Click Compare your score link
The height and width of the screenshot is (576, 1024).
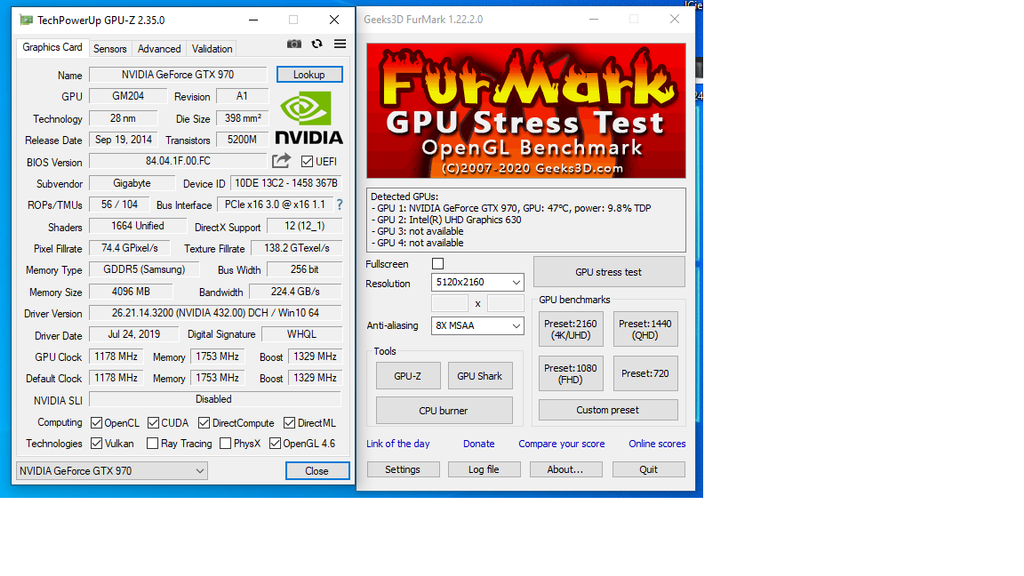(x=562, y=443)
